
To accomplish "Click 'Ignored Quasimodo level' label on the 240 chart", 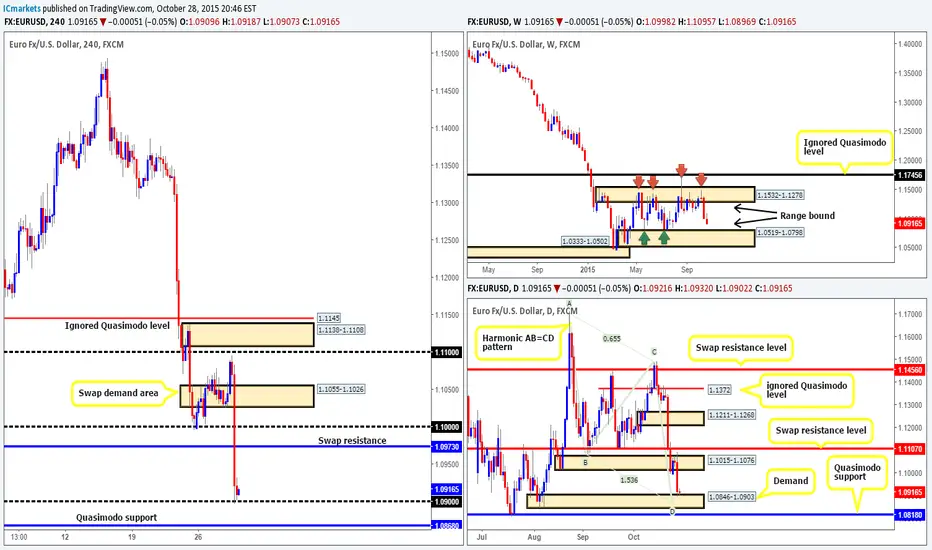I will pos(117,325).
